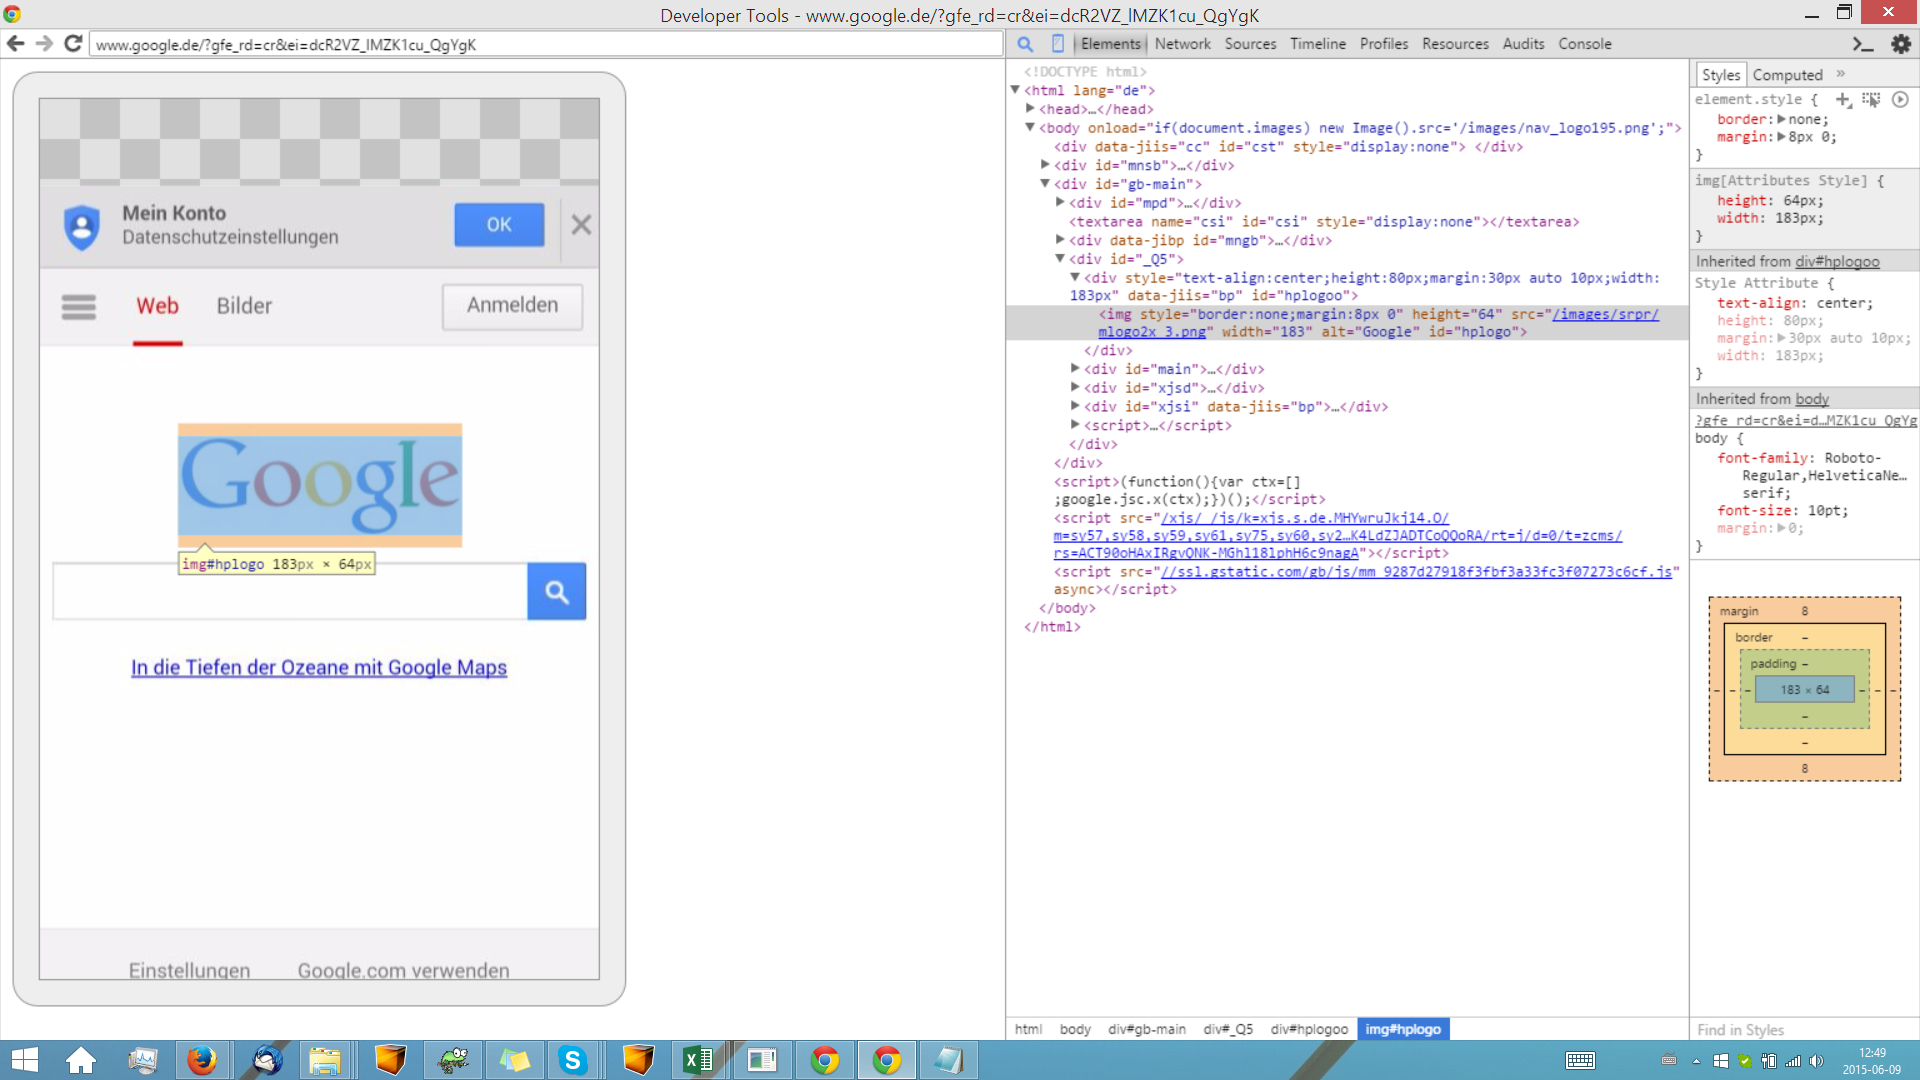Select the Bilder tab on Google
The height and width of the screenshot is (1080, 1920).
tap(244, 306)
